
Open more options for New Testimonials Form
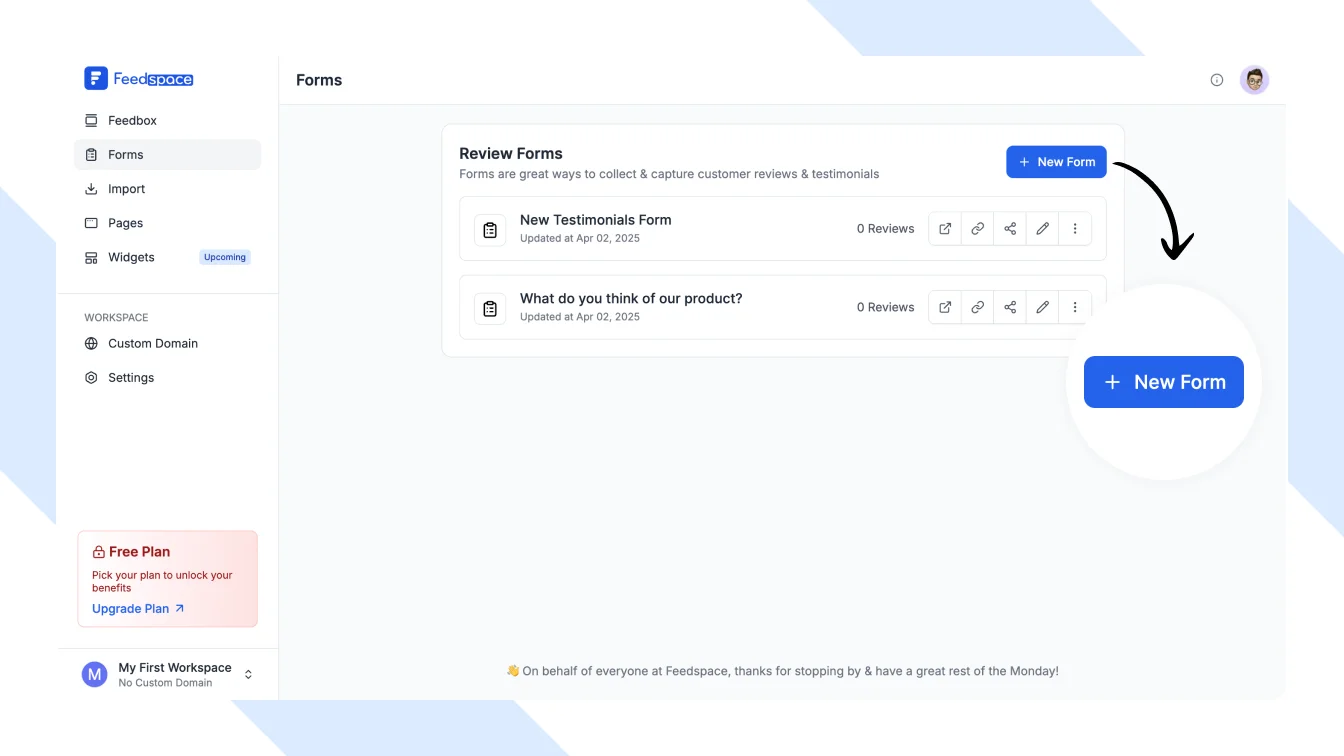pyautogui.click(x=1075, y=229)
